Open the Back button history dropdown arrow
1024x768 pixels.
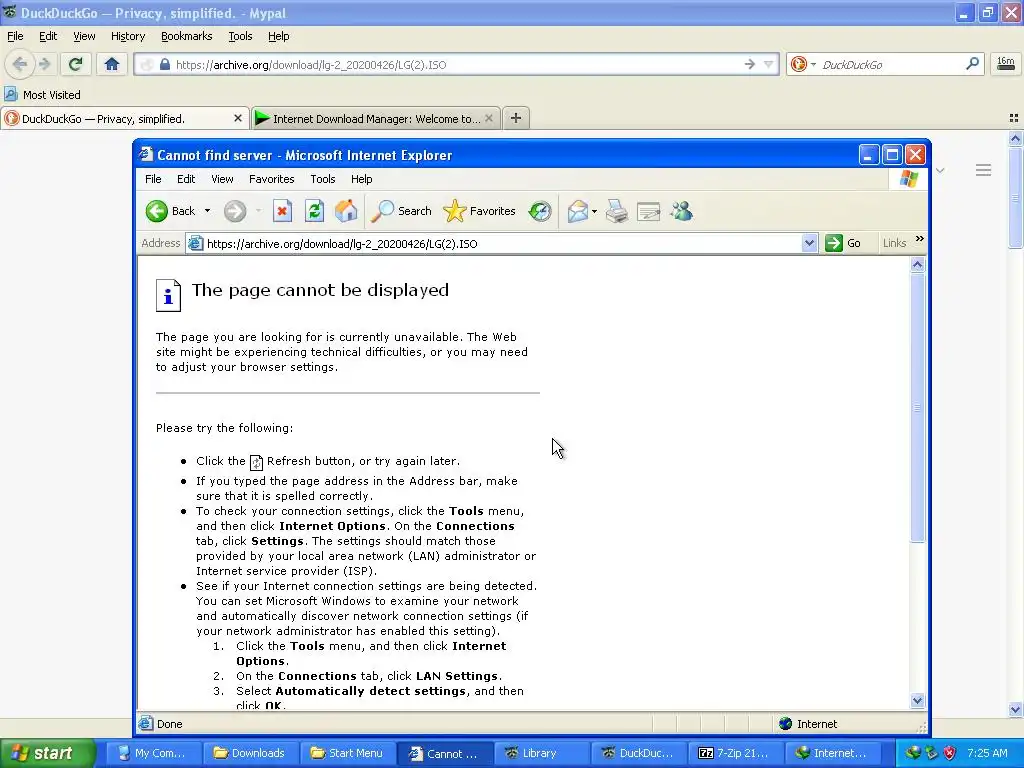tap(207, 211)
